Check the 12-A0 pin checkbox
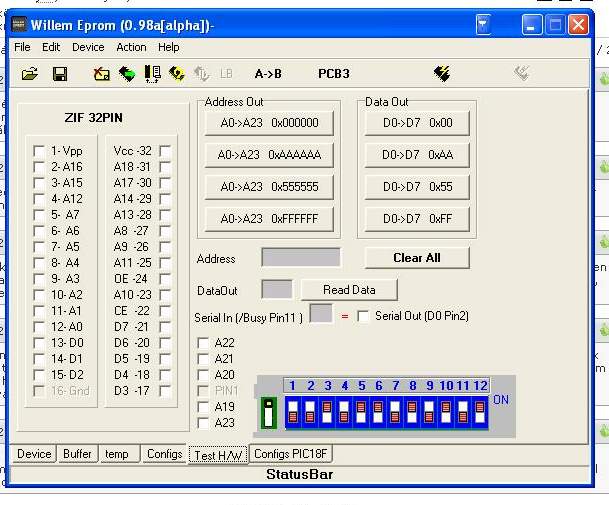The width and height of the screenshot is (609, 505). (x=39, y=327)
